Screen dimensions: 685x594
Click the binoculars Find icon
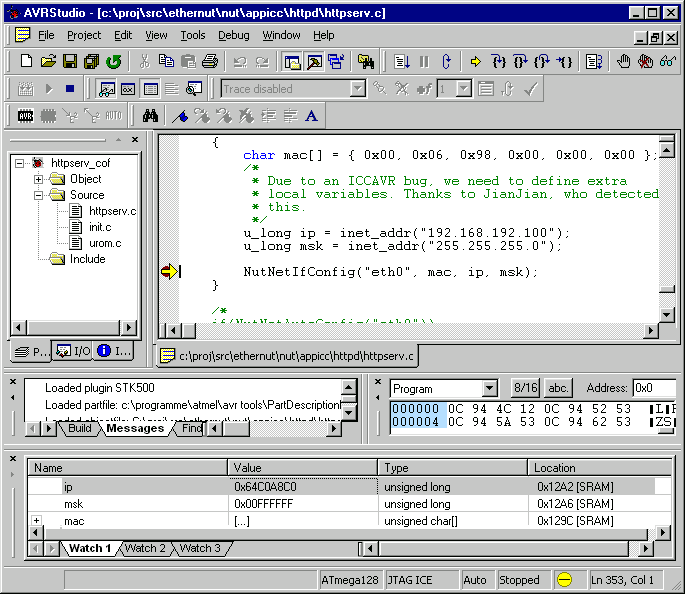(150, 116)
